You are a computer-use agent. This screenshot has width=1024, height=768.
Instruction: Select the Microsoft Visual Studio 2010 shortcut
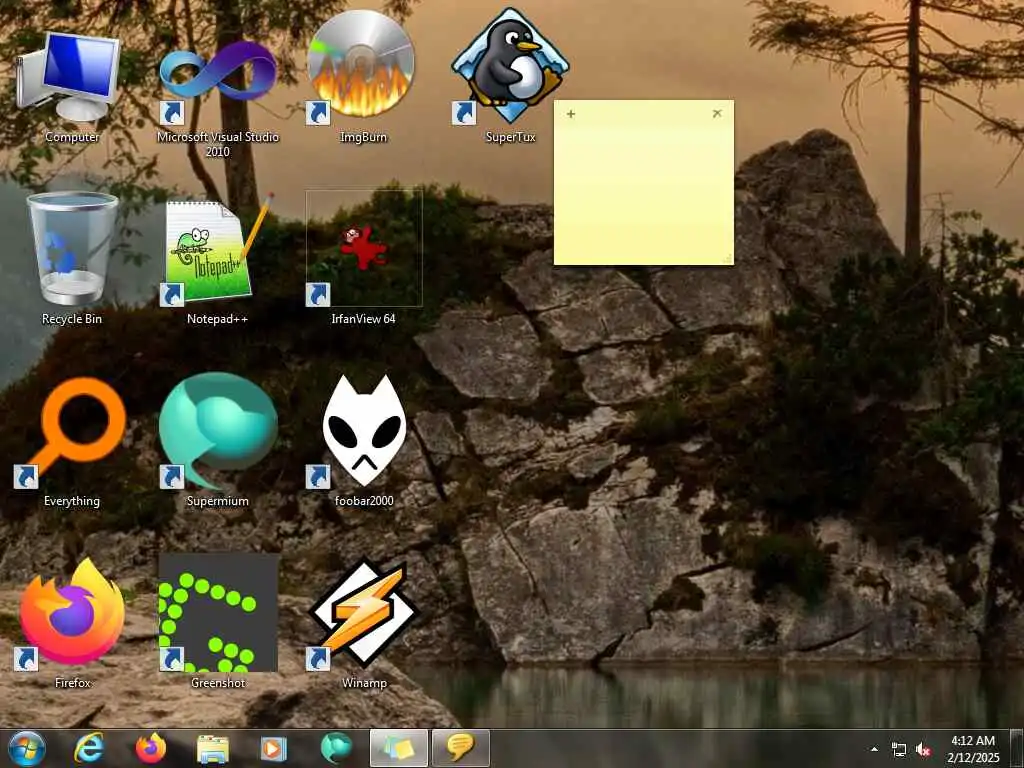[x=218, y=78]
